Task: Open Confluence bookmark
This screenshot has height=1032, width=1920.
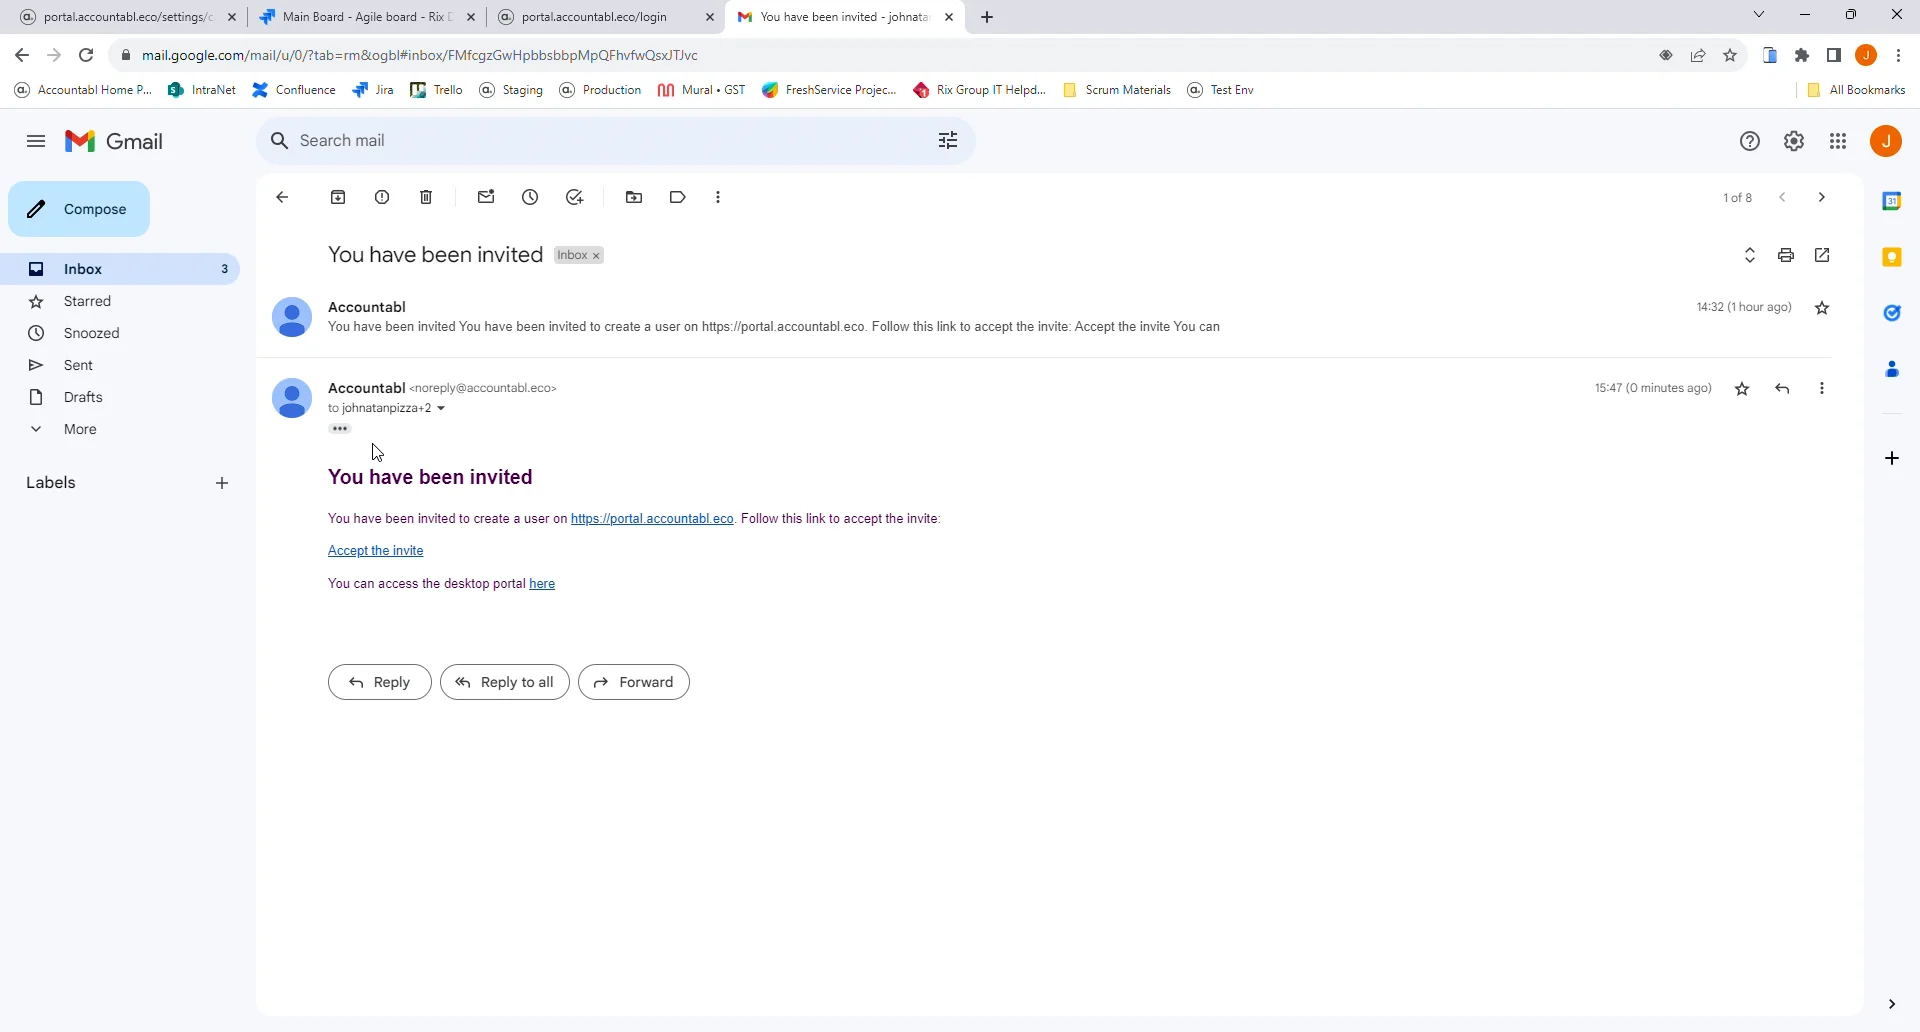Action: point(294,90)
